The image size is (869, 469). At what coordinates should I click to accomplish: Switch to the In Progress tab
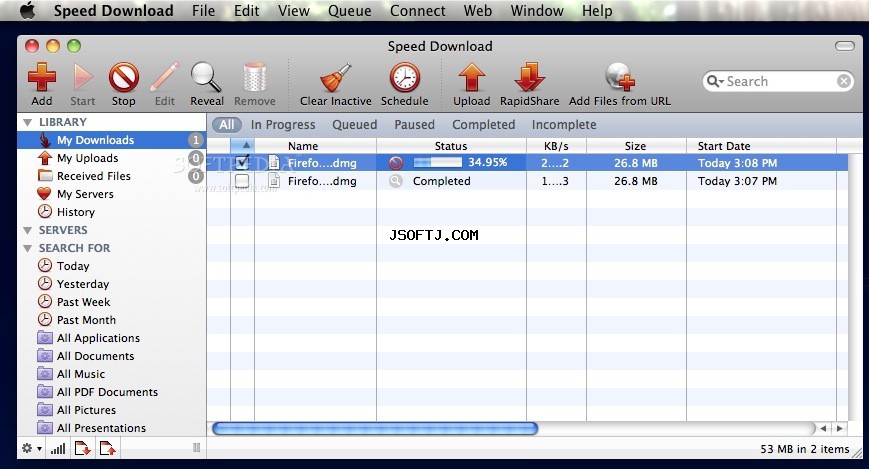click(x=283, y=125)
